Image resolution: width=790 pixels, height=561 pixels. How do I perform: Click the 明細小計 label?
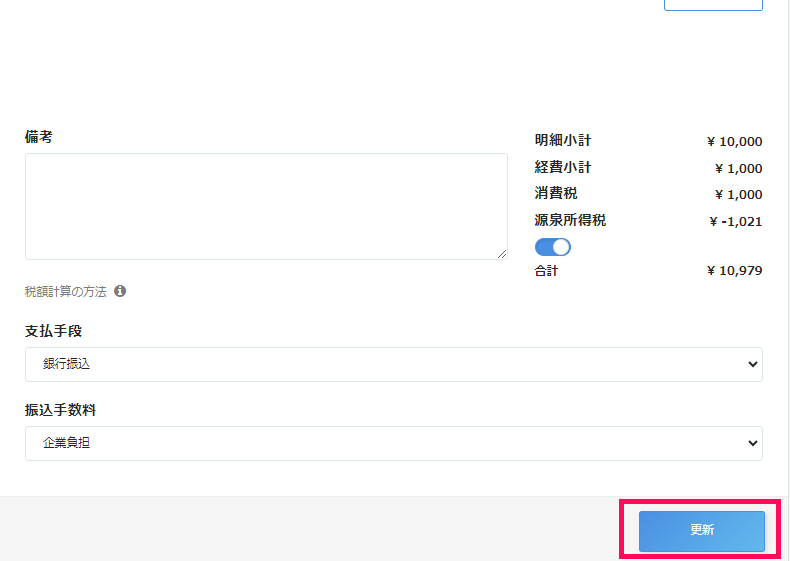[563, 140]
